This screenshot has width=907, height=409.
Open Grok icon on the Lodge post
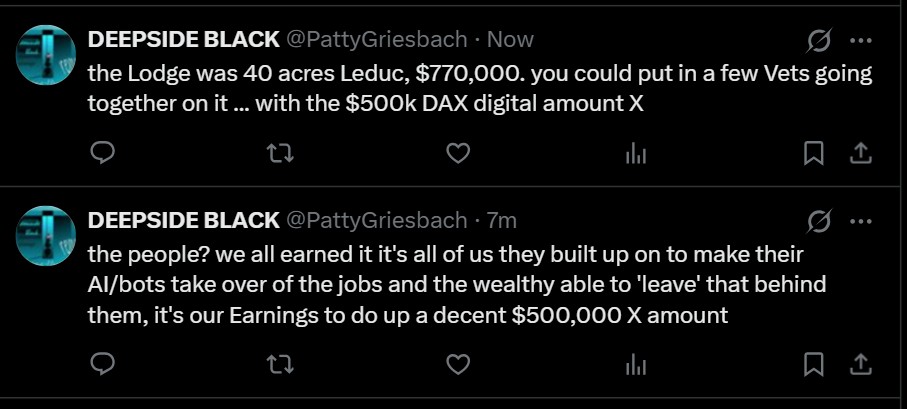[819, 41]
